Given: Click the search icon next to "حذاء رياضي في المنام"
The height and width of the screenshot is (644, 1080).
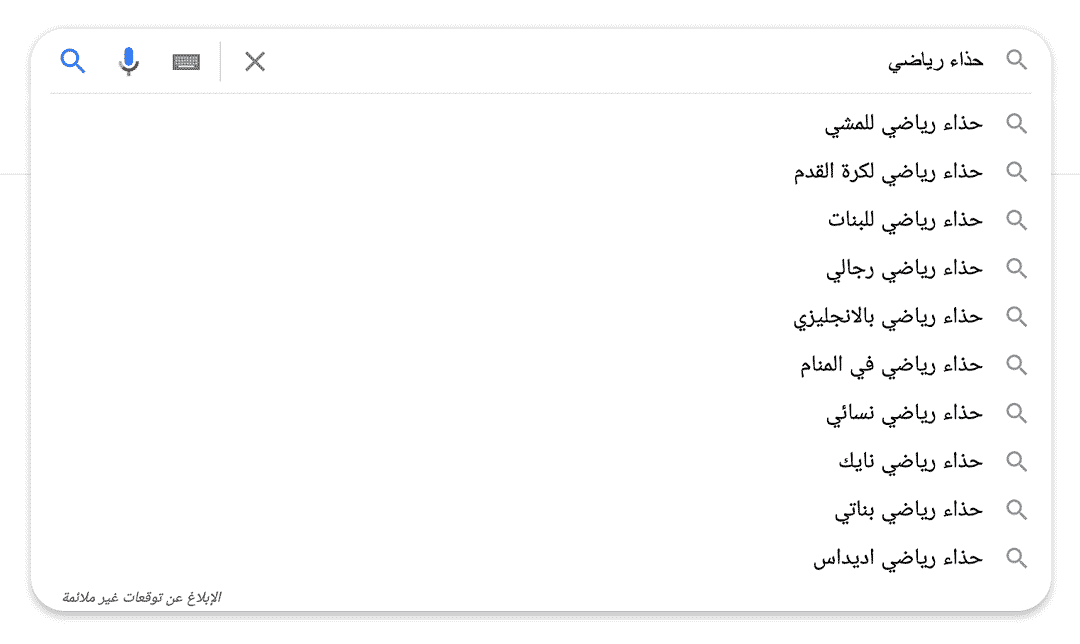Looking at the screenshot, I should (1017, 364).
